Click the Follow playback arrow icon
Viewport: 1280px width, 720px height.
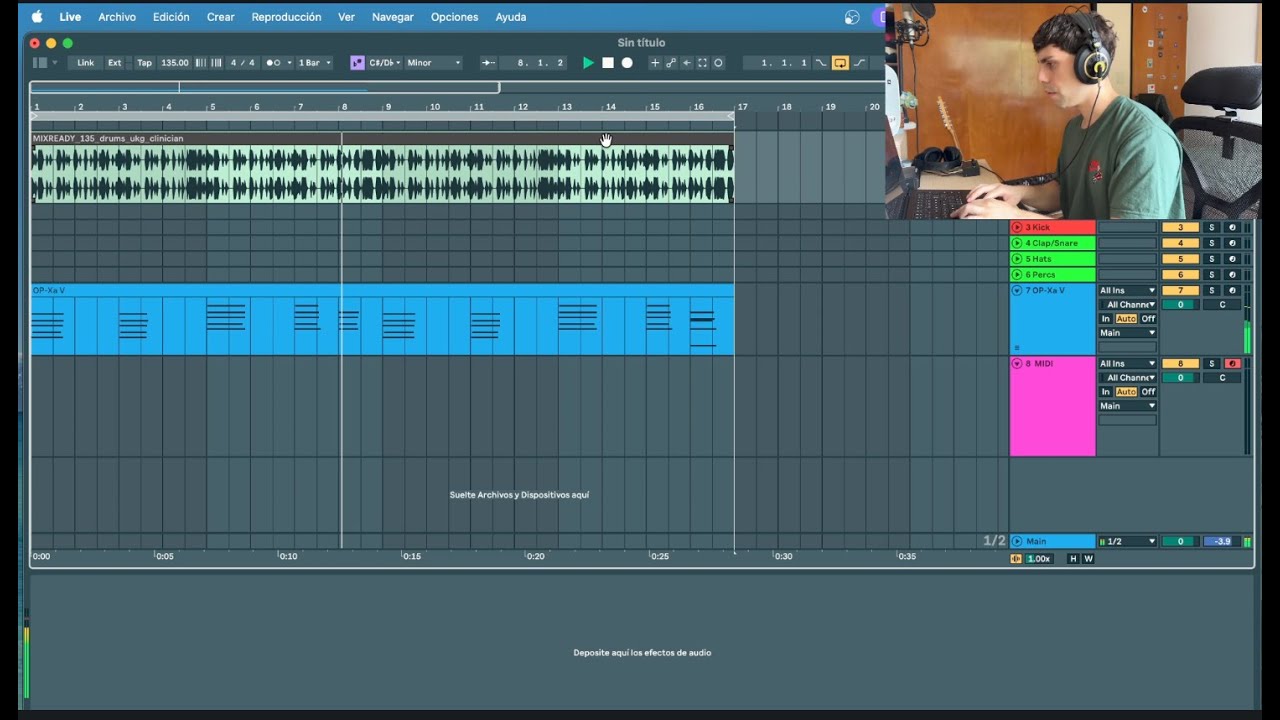click(x=488, y=62)
